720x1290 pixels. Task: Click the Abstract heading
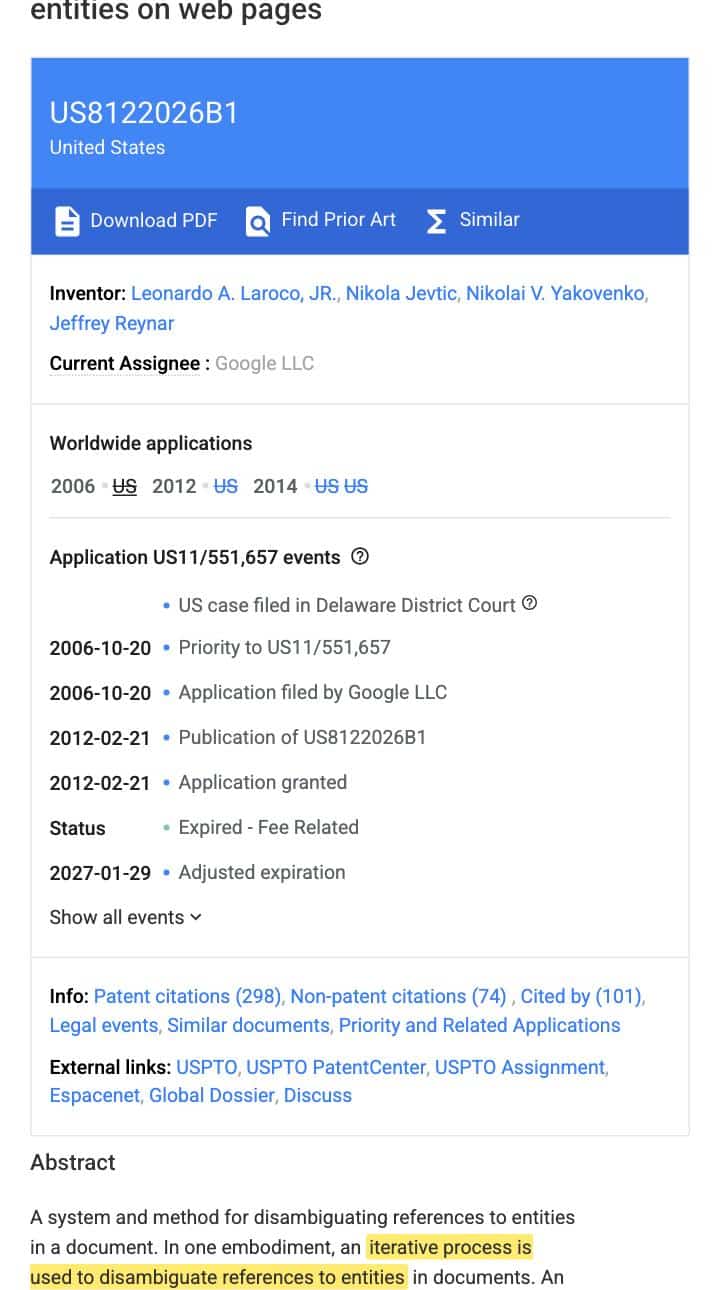73,1162
